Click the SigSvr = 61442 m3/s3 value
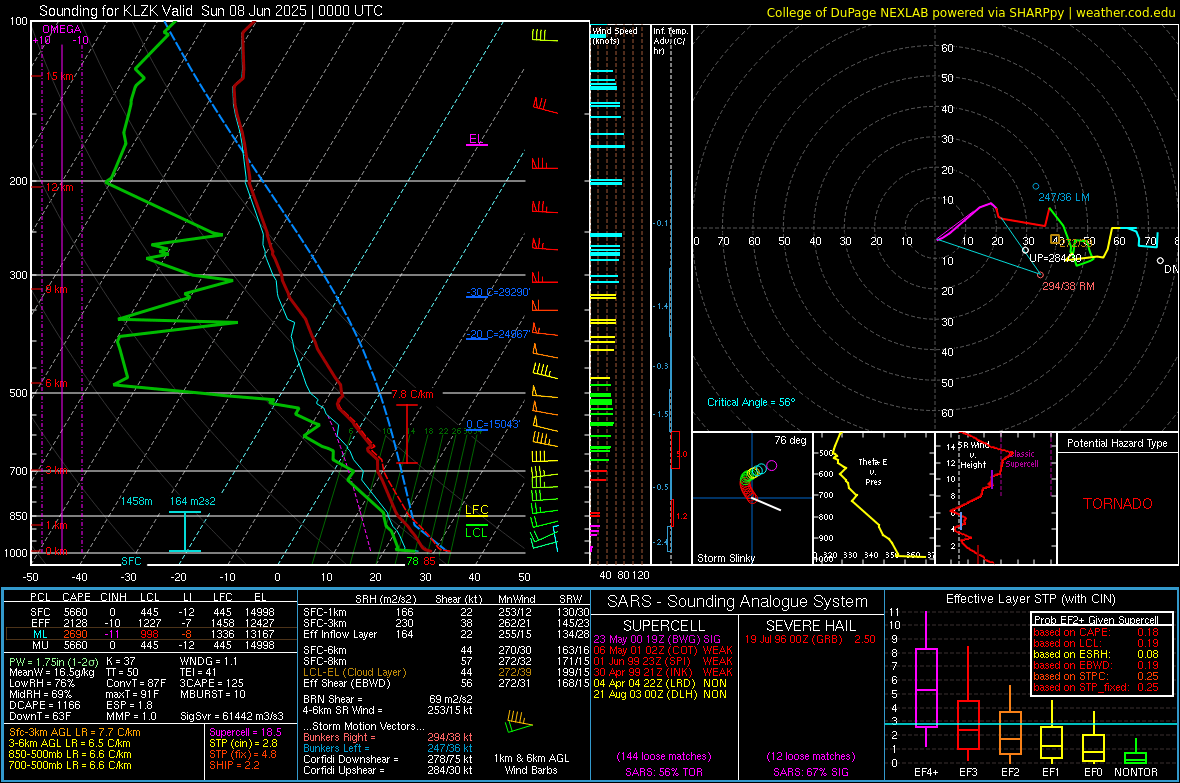Screen dimensions: 1180x783 (x=232, y=717)
